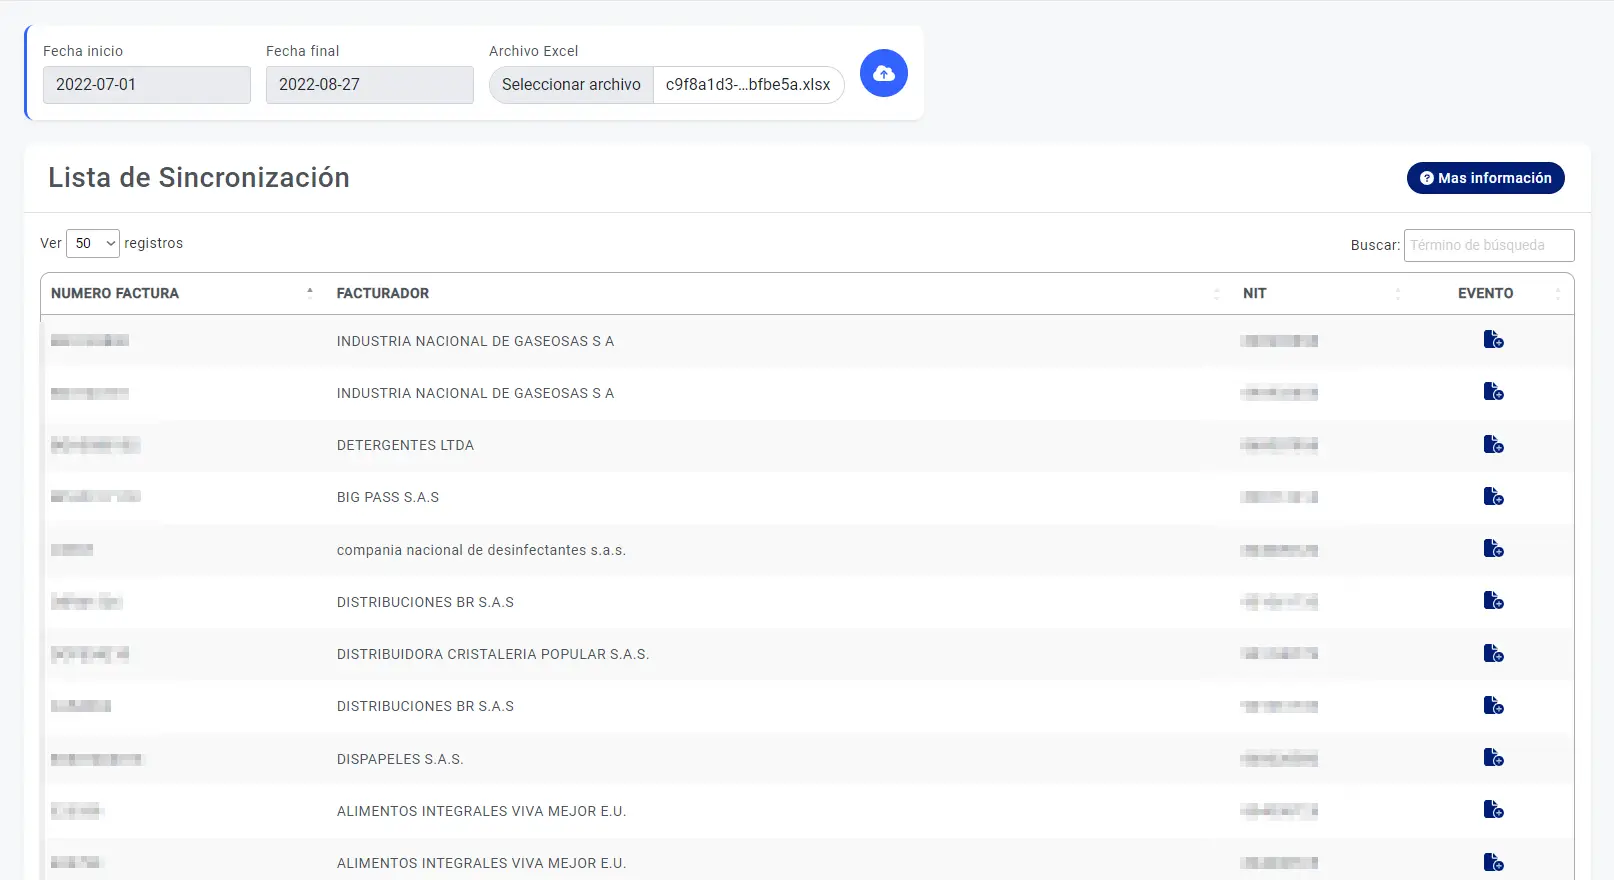Sort table by NIT column header
1614x880 pixels.
click(x=1254, y=293)
